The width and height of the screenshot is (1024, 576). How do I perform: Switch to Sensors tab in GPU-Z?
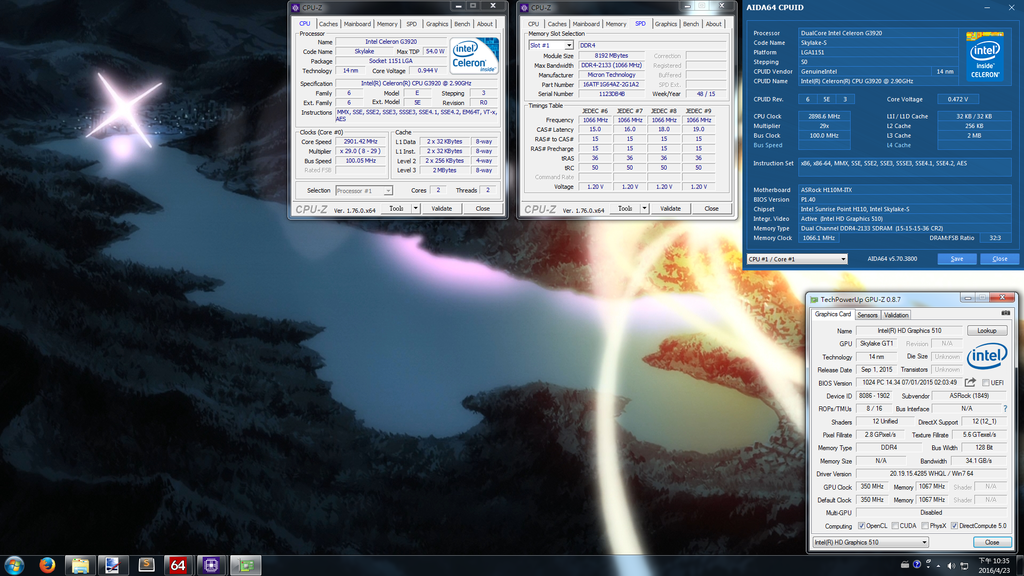click(867, 314)
